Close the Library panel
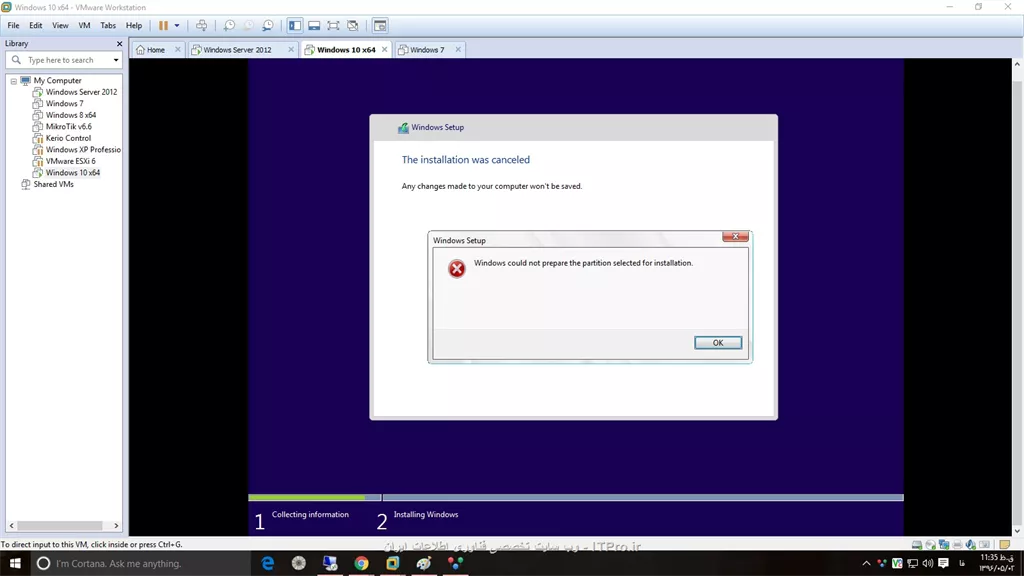 tap(119, 44)
